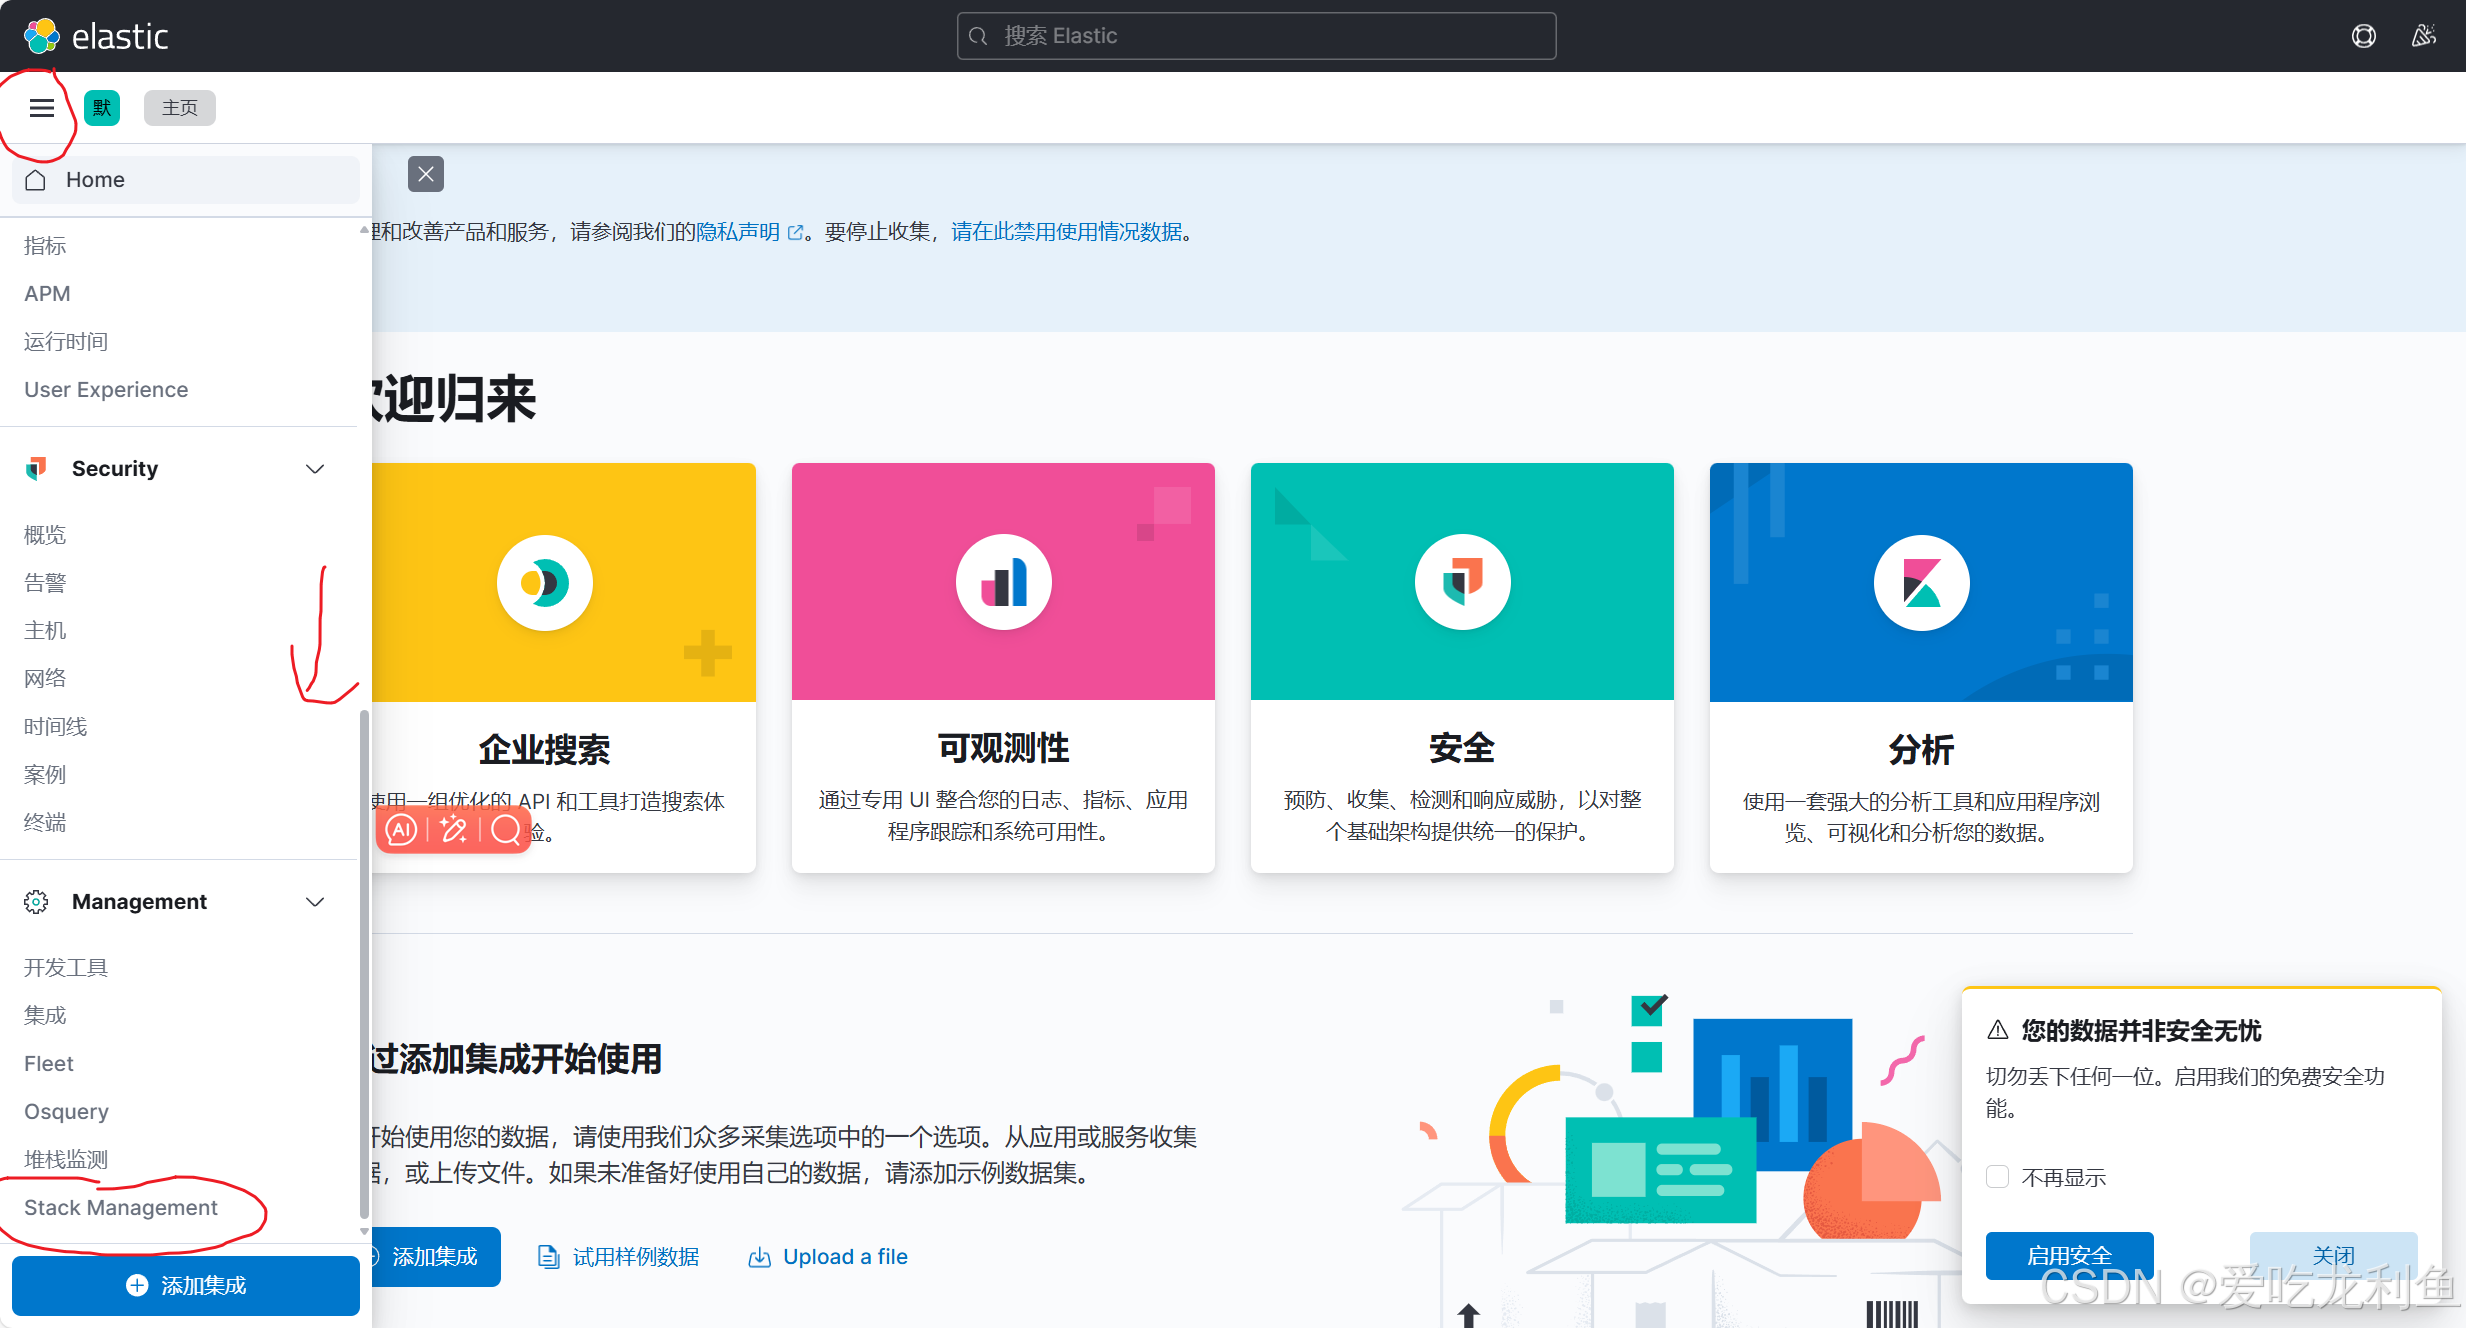Click the Security shield icon in sidebar
The height and width of the screenshot is (1328, 2466).
pyautogui.click(x=36, y=468)
